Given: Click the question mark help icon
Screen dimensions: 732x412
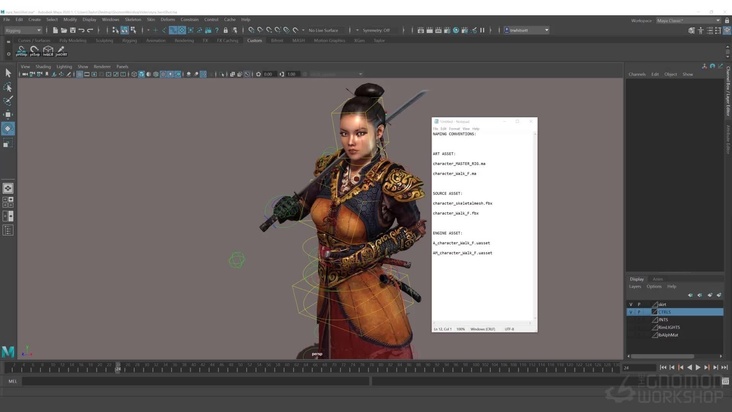Looking at the screenshot, I should (x=217, y=30).
